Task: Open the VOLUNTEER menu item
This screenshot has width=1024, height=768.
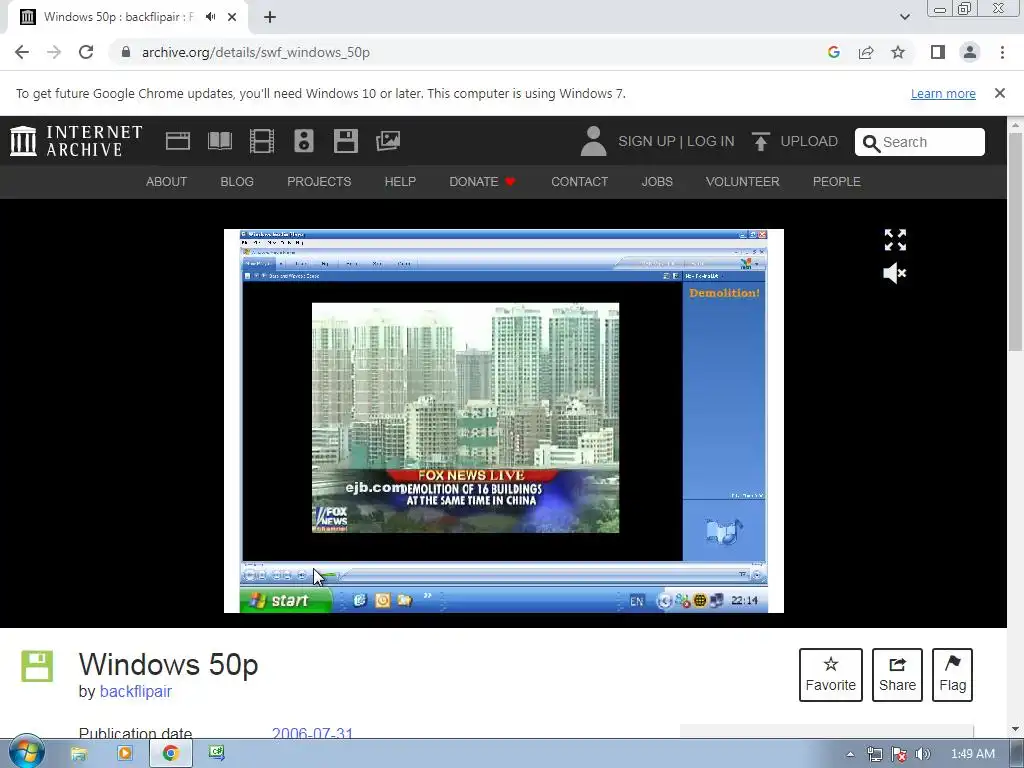Action: [743, 182]
